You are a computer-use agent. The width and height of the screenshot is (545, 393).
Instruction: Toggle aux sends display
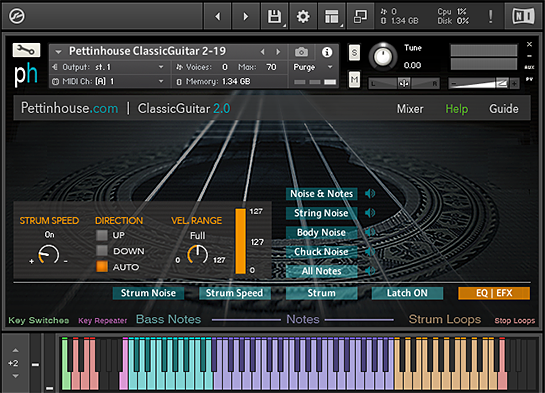point(529,67)
